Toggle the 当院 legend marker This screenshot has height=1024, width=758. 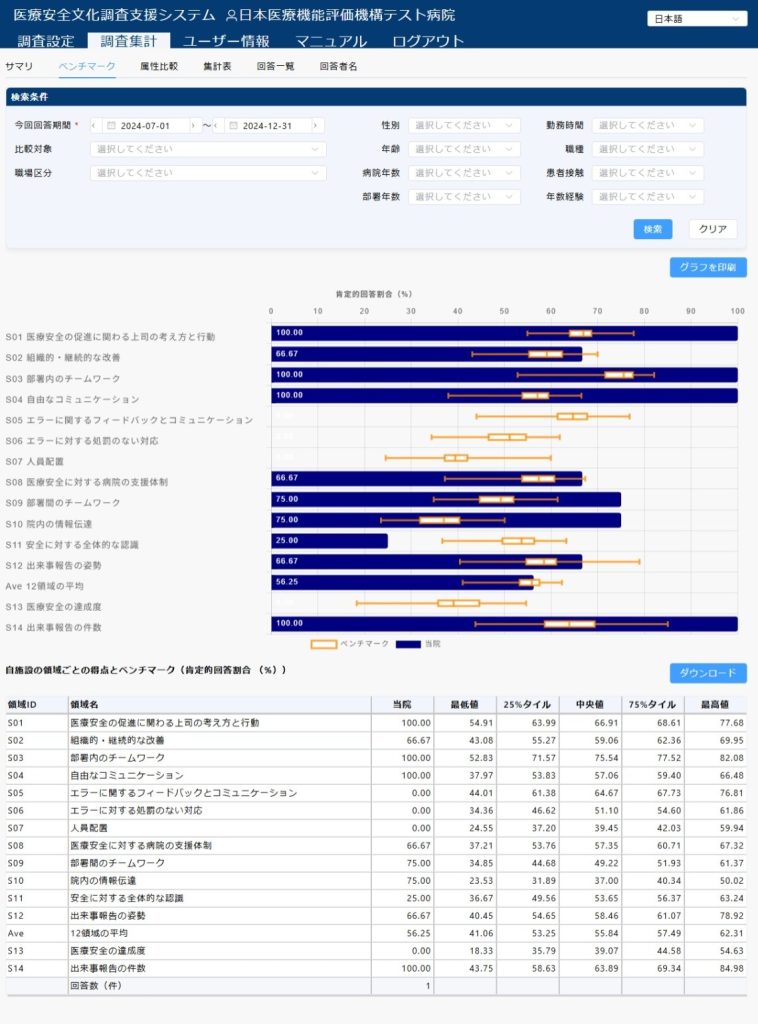click(408, 644)
